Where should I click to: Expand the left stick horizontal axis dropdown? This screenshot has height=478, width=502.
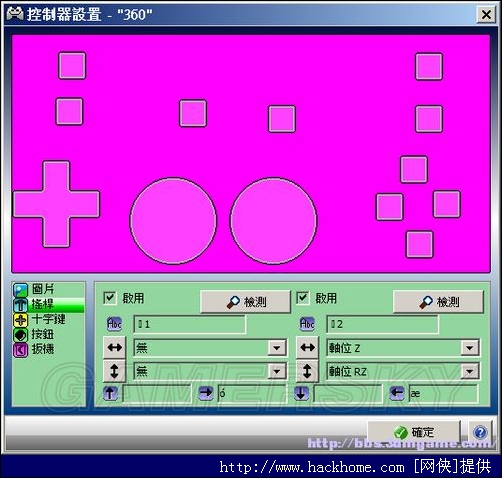click(277, 348)
